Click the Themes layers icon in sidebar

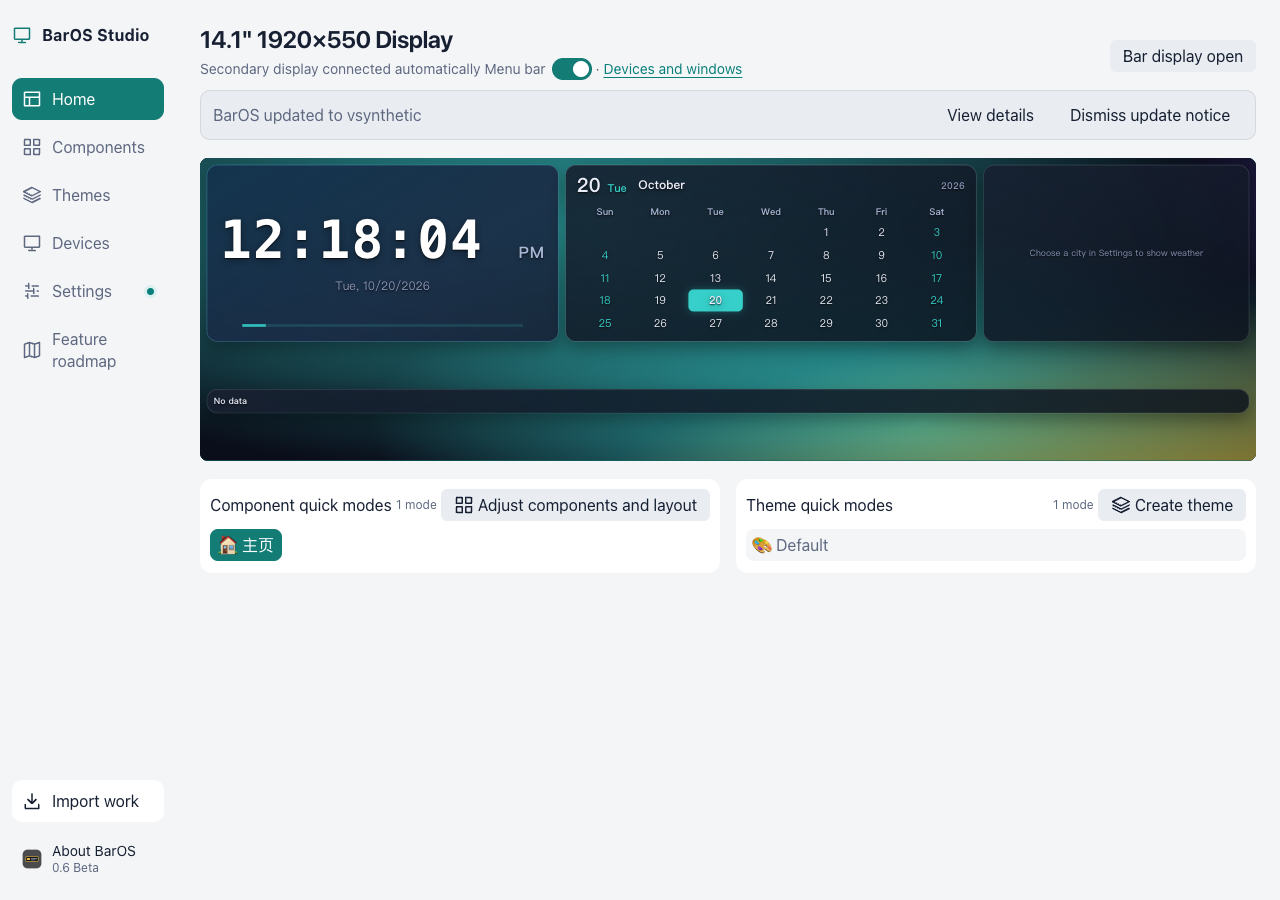(32, 195)
